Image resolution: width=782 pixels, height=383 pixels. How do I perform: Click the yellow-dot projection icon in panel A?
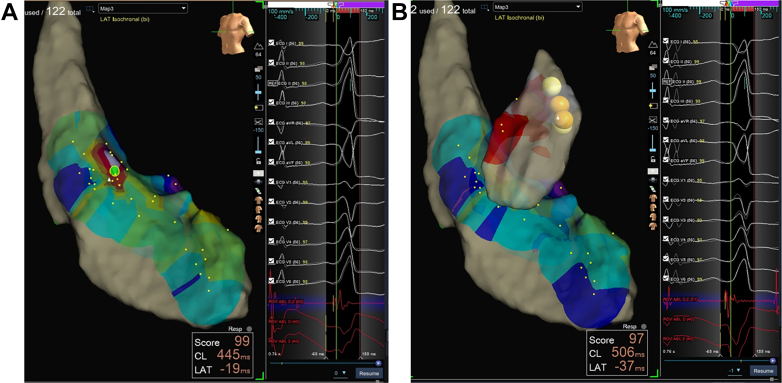258,107
